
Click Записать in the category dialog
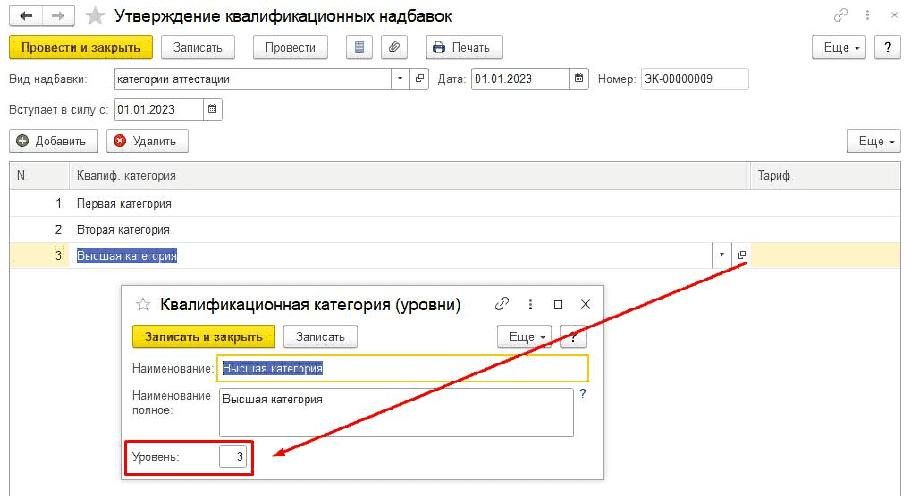click(x=320, y=337)
